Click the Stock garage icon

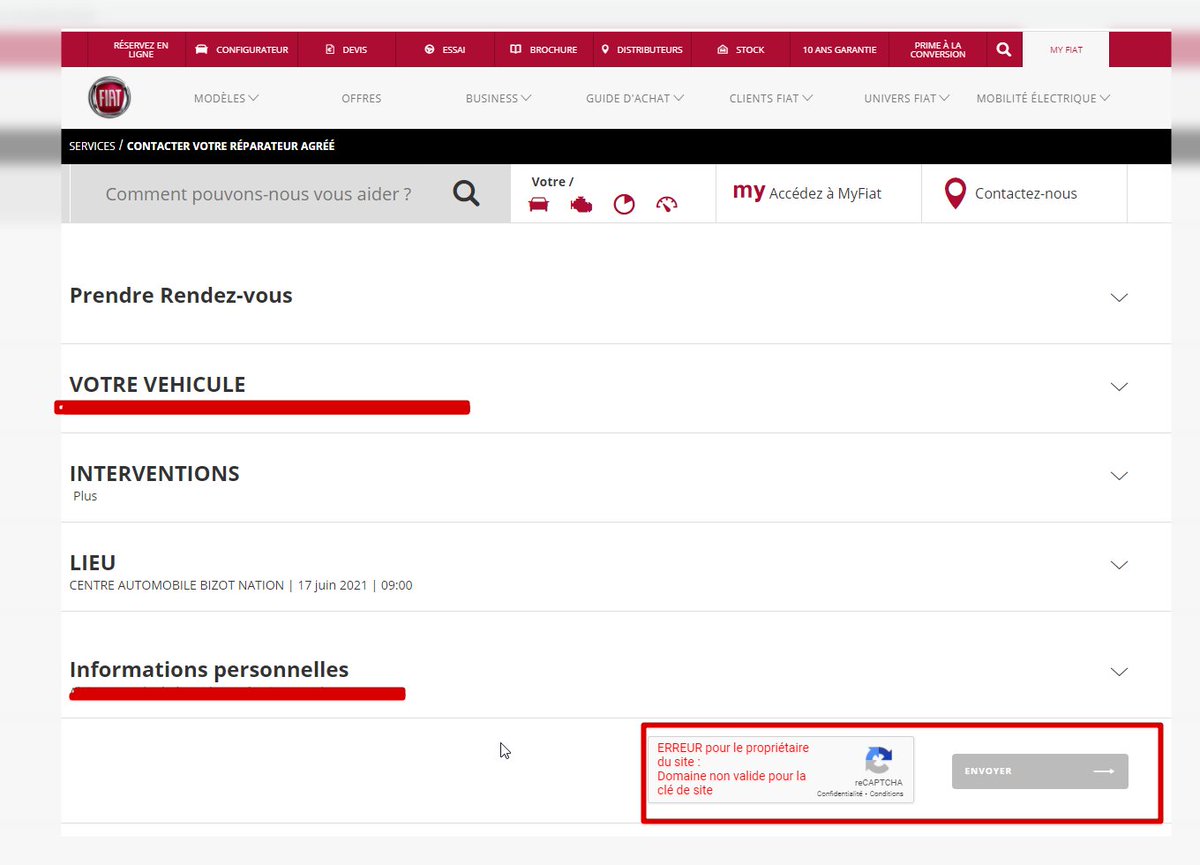722,49
